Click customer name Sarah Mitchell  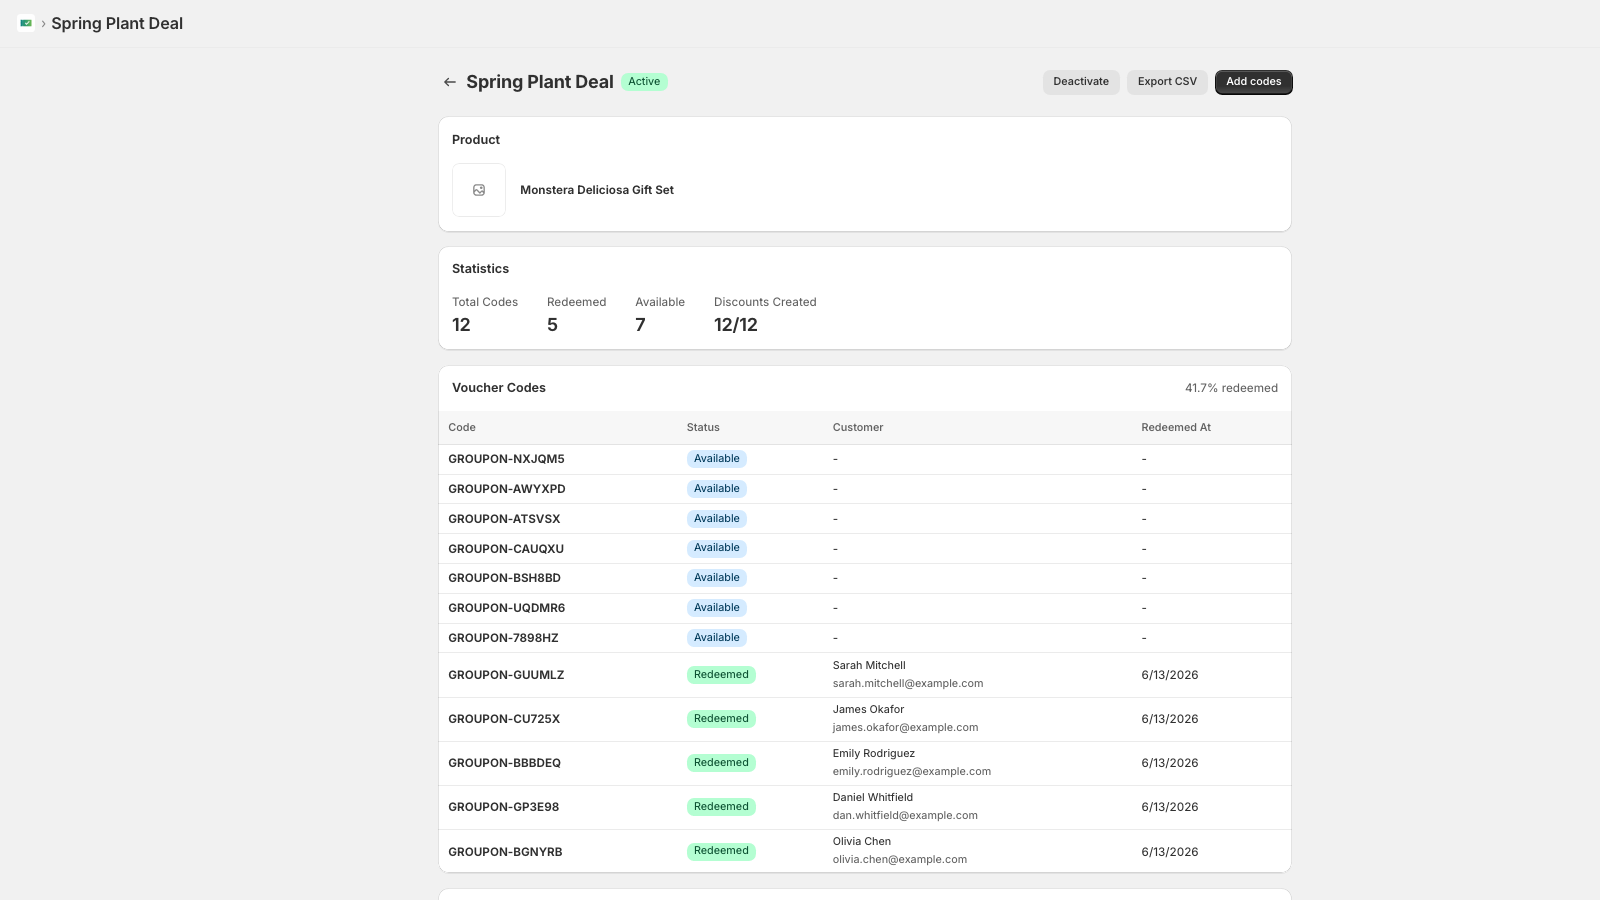(x=869, y=666)
